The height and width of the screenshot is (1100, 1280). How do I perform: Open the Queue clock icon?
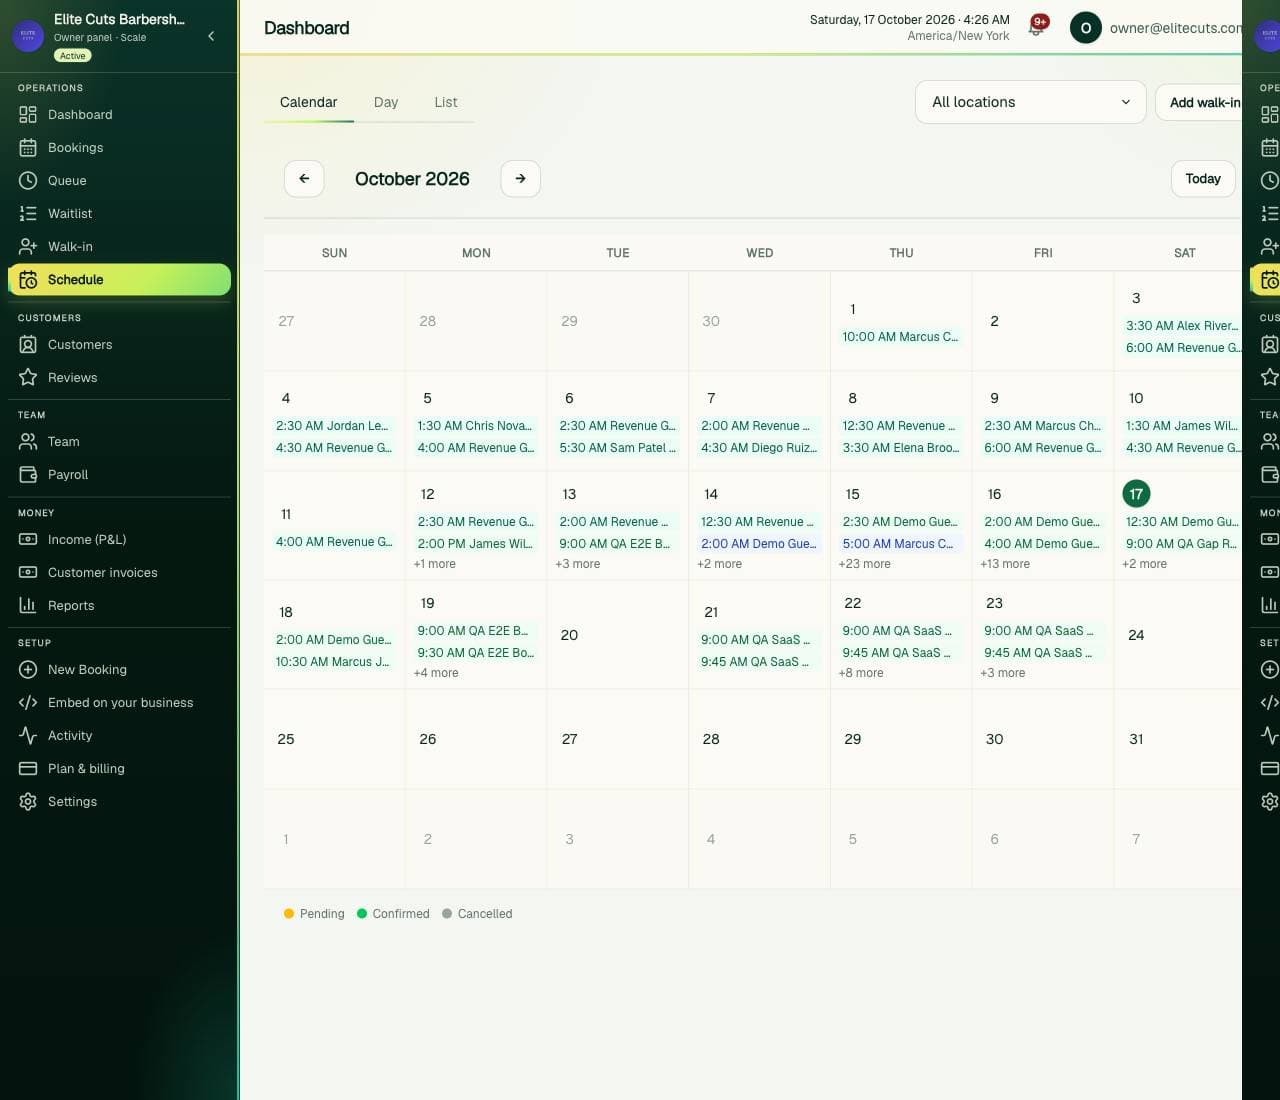pyautogui.click(x=28, y=181)
